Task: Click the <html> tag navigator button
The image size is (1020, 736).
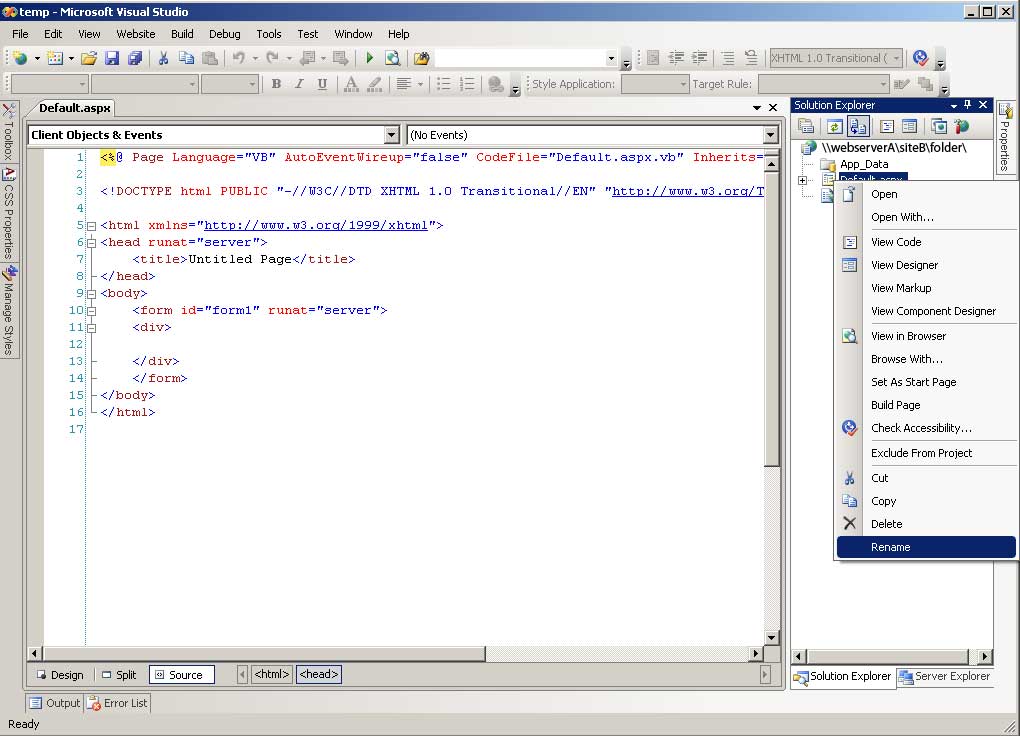Action: pos(271,674)
